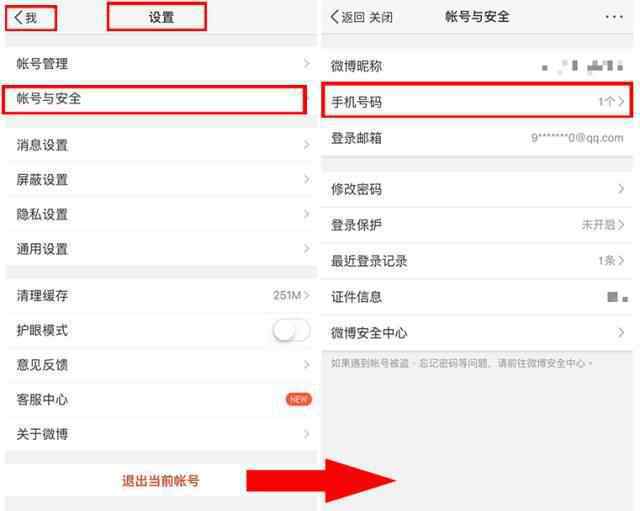Click the 1条 login record count
This screenshot has width=640, height=511.
coord(607,260)
